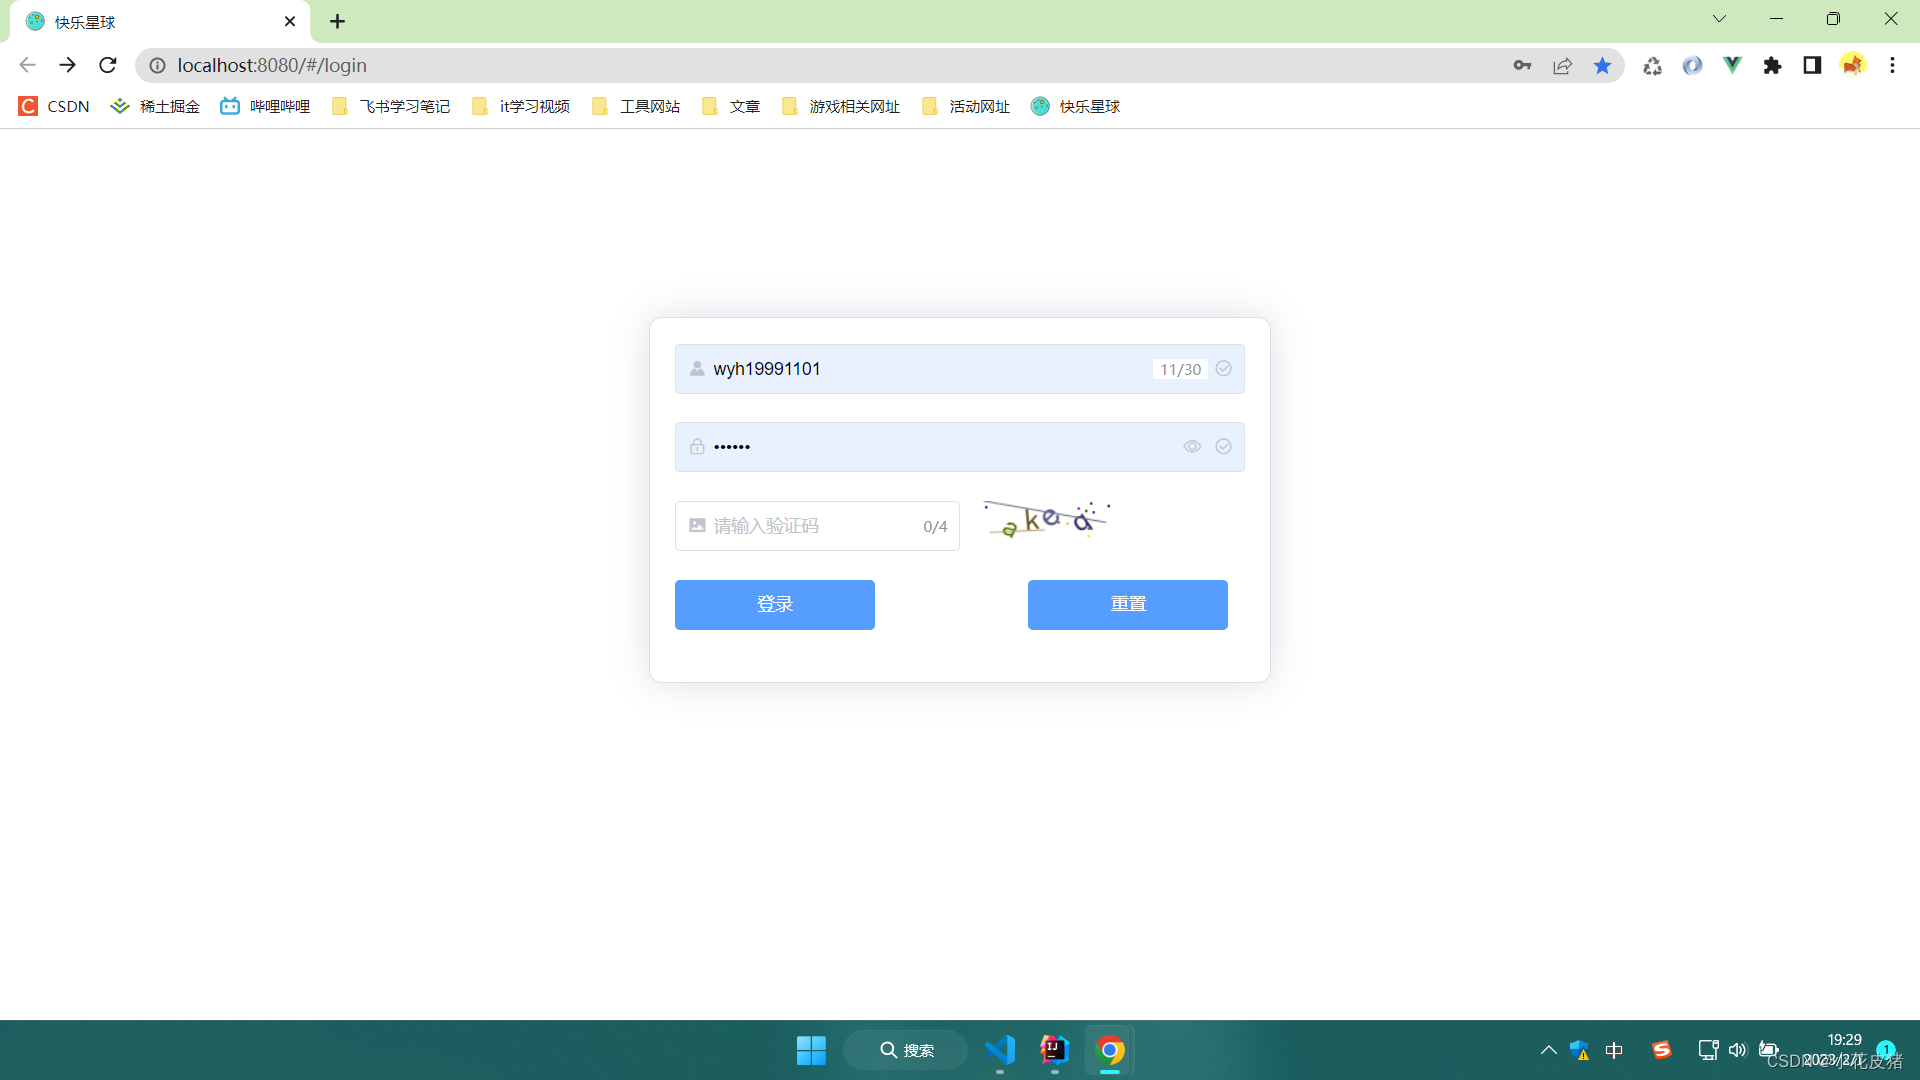
Task: Open the CSDN bookmark
Action: pos(53,106)
